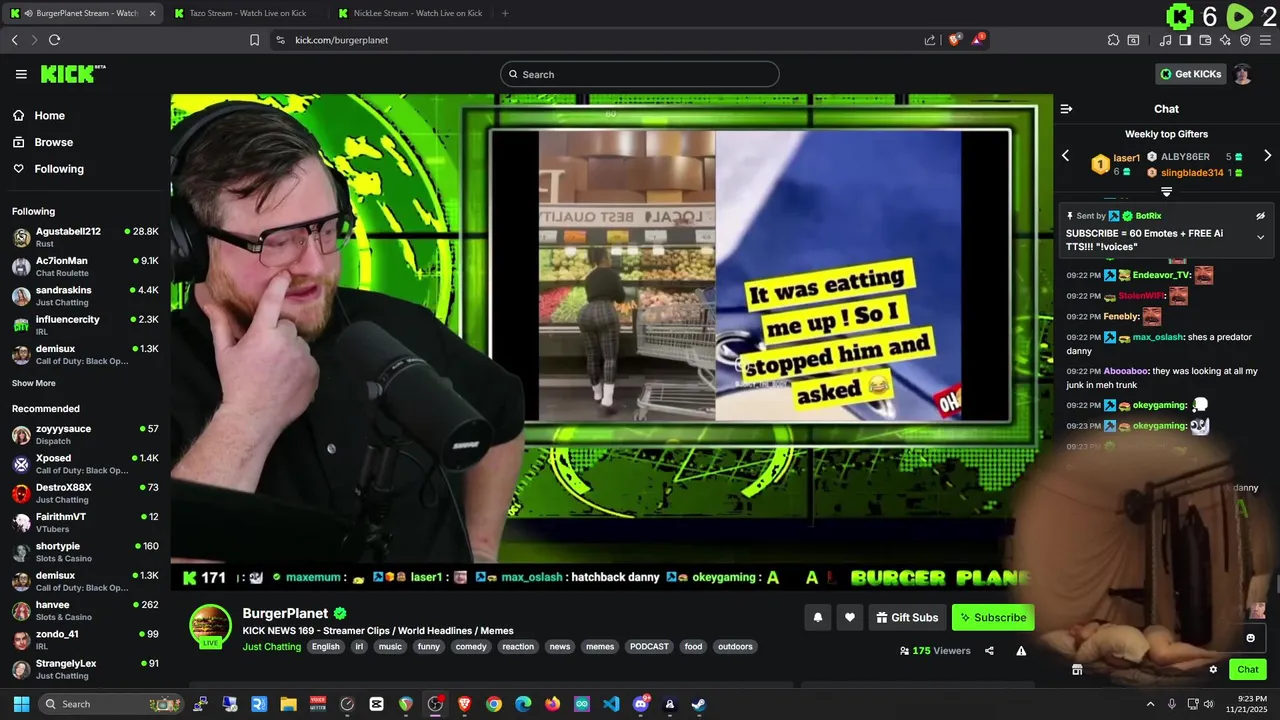Image resolution: width=1280 pixels, height=720 pixels.
Task: Open zoyyysauce recommended channel
Action: (85, 434)
